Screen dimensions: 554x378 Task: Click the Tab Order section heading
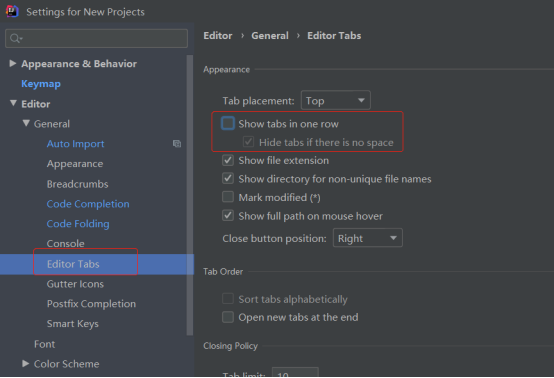pos(223,272)
